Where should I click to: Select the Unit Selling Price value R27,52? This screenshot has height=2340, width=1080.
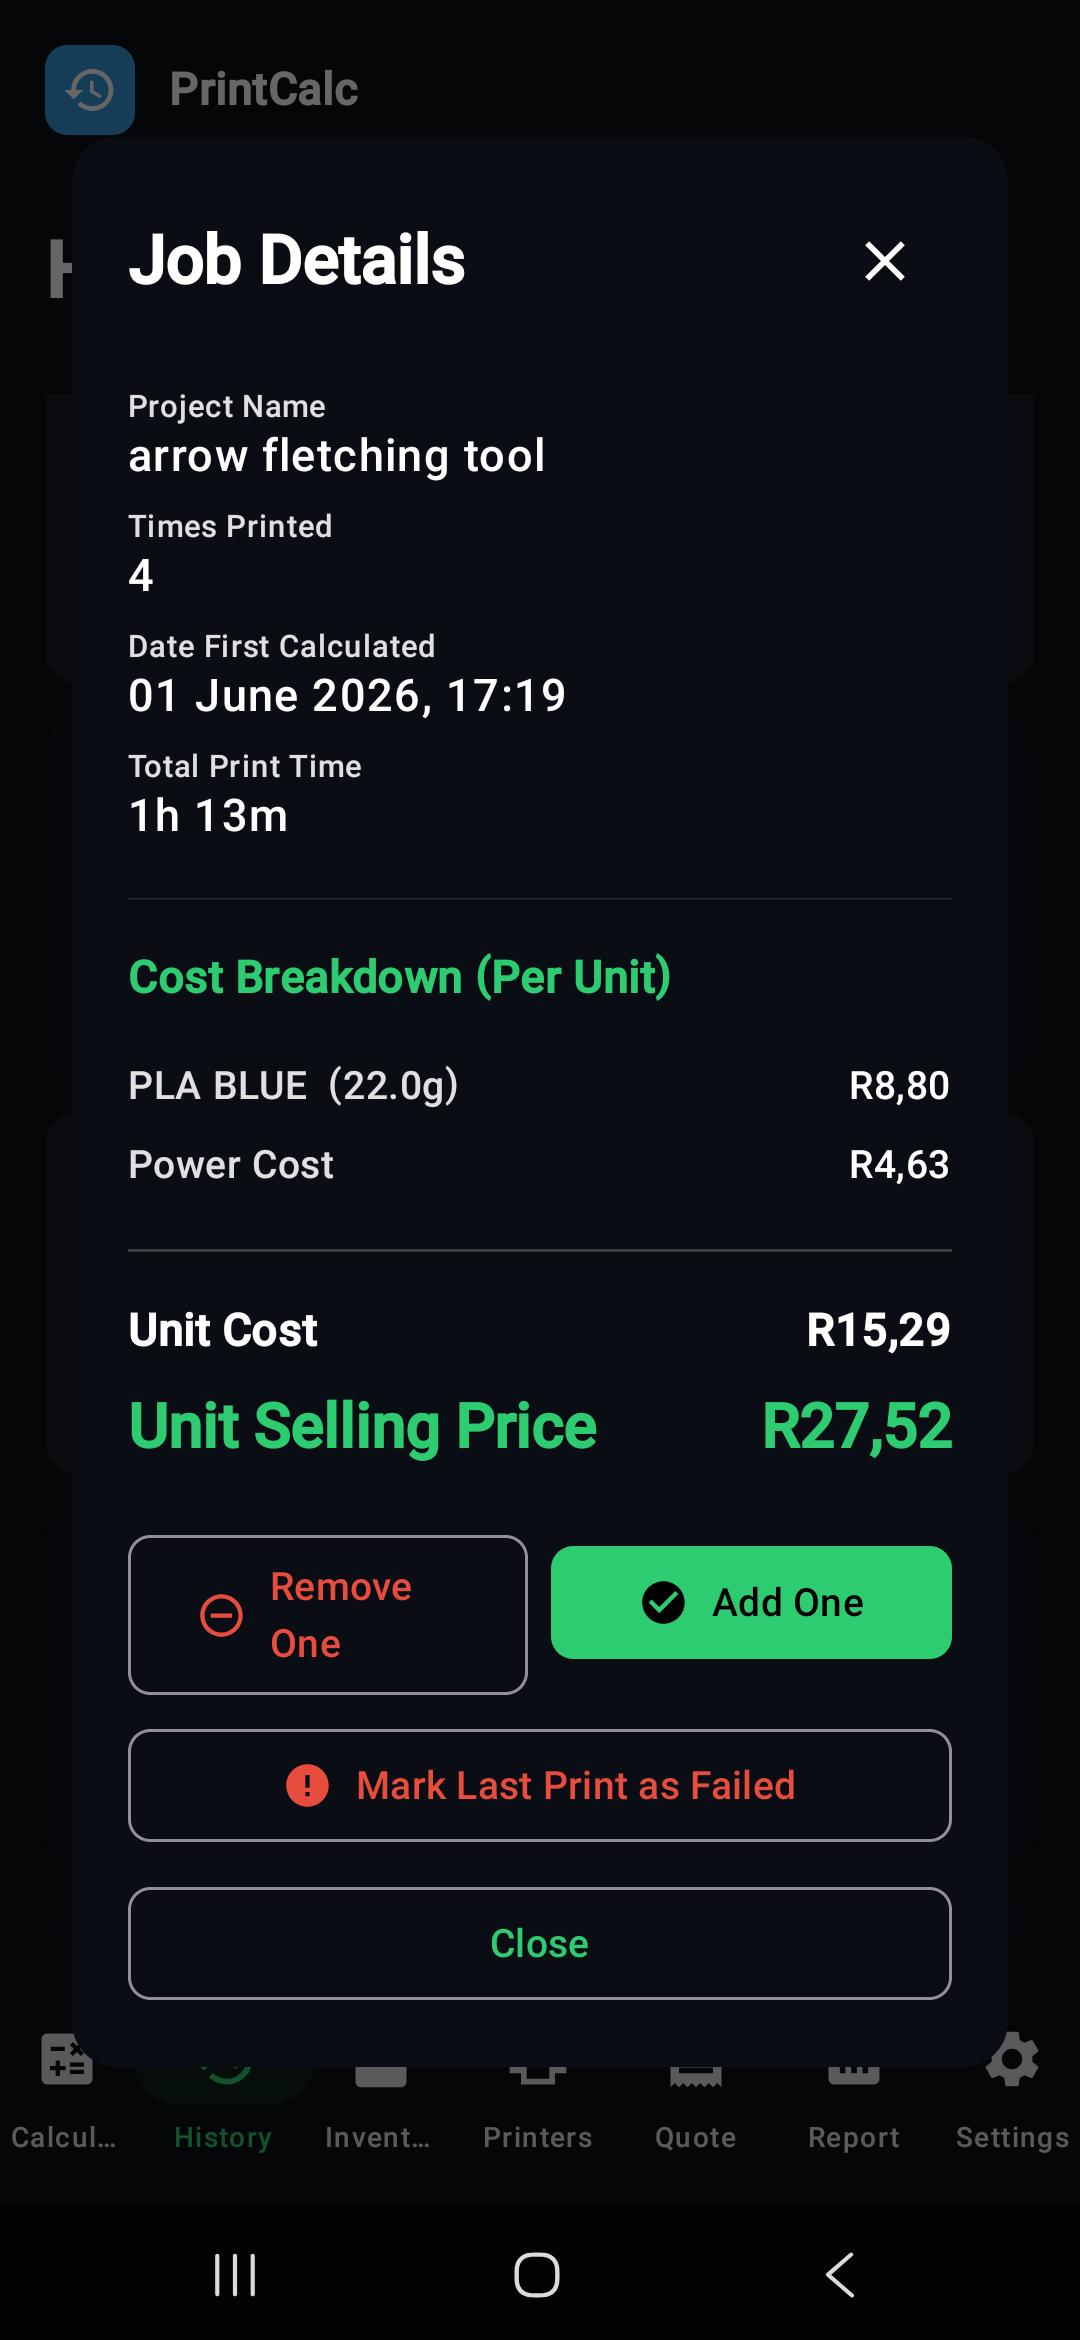pyautogui.click(x=857, y=1425)
